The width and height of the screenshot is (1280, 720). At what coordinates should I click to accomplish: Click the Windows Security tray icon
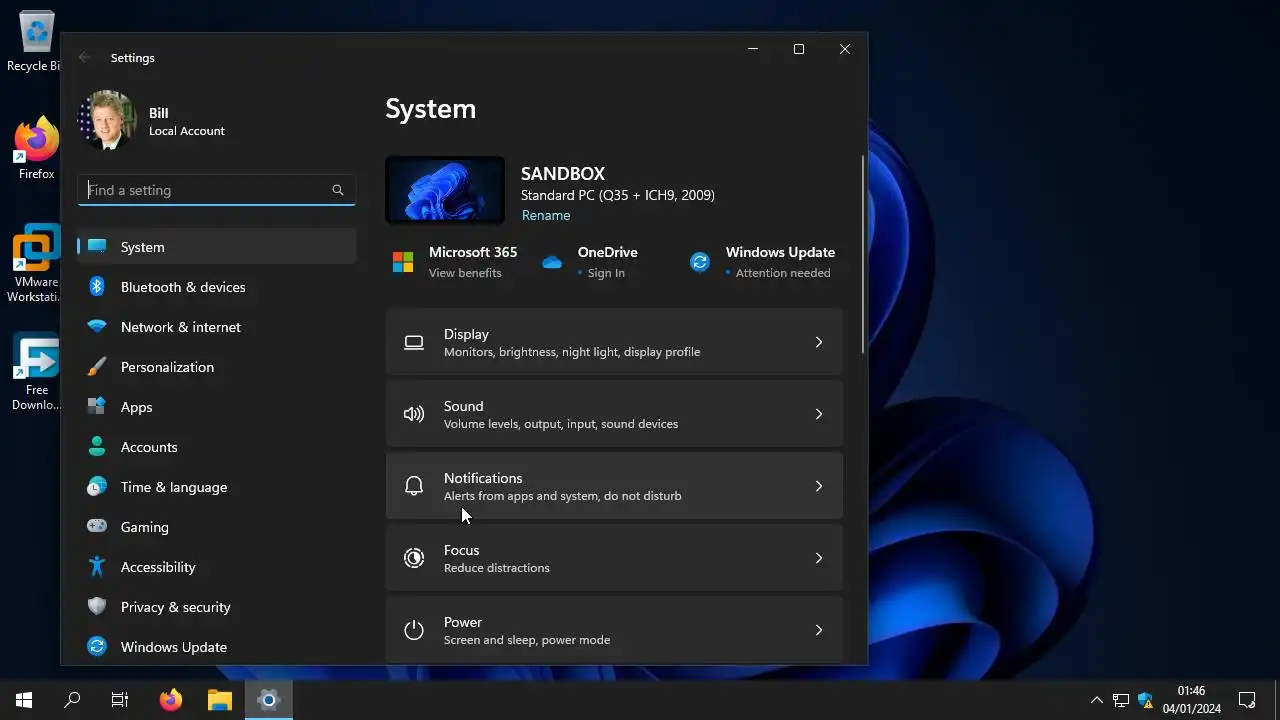[1146, 700]
